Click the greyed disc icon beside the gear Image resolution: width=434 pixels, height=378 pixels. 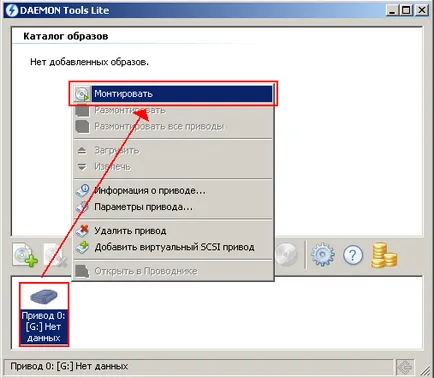[x=286, y=255]
